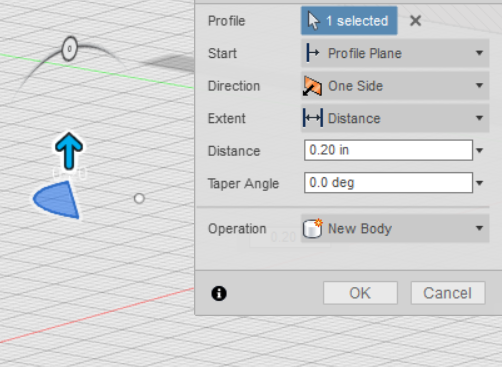Image resolution: width=502 pixels, height=367 pixels.
Task: Click the New Body operation icon
Action: [x=313, y=228]
